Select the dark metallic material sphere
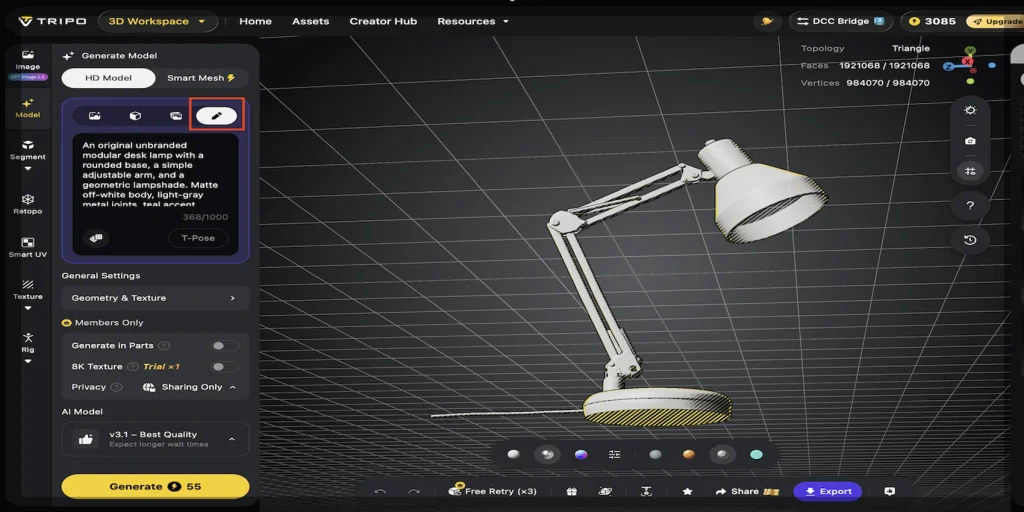Image resolution: width=1024 pixels, height=512 pixels. [x=722, y=455]
